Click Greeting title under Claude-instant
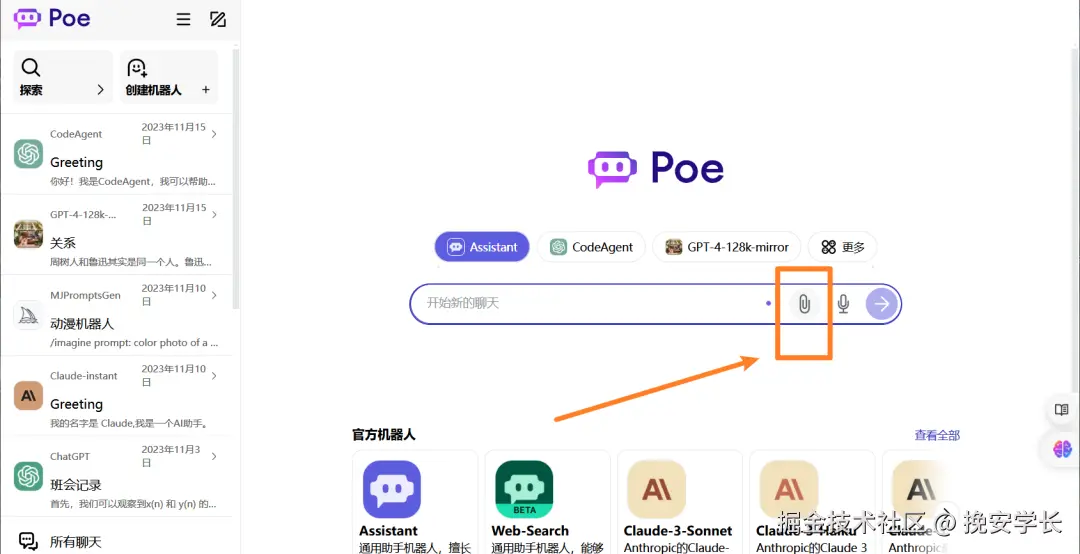The image size is (1080, 554). pos(76,404)
